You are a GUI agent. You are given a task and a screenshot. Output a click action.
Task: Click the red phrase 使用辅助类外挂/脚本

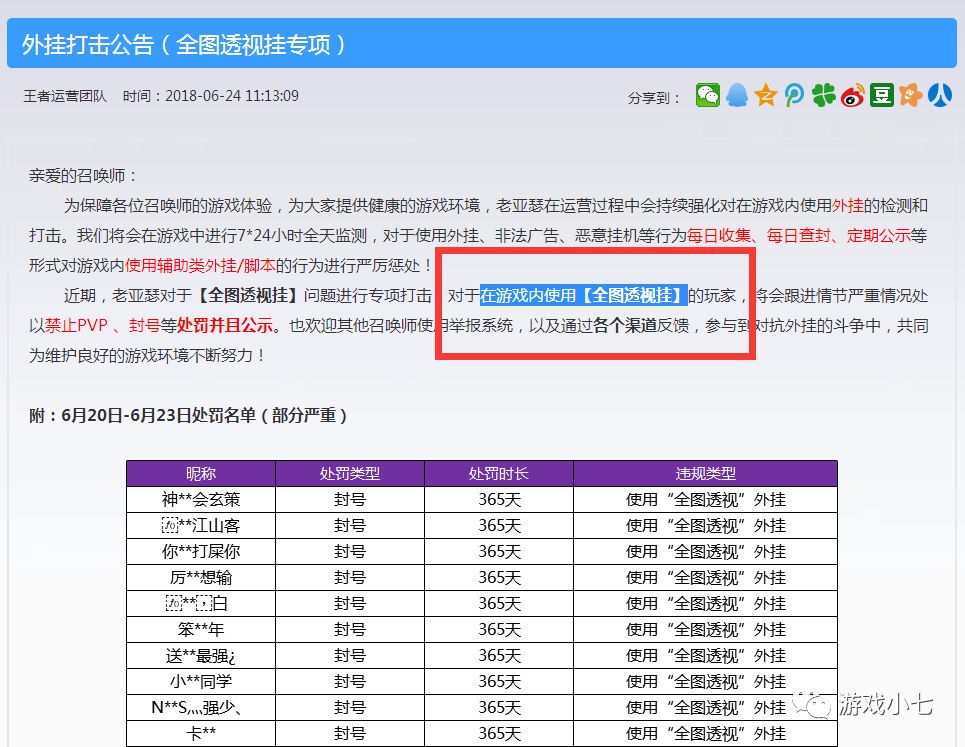pyautogui.click(x=200, y=265)
